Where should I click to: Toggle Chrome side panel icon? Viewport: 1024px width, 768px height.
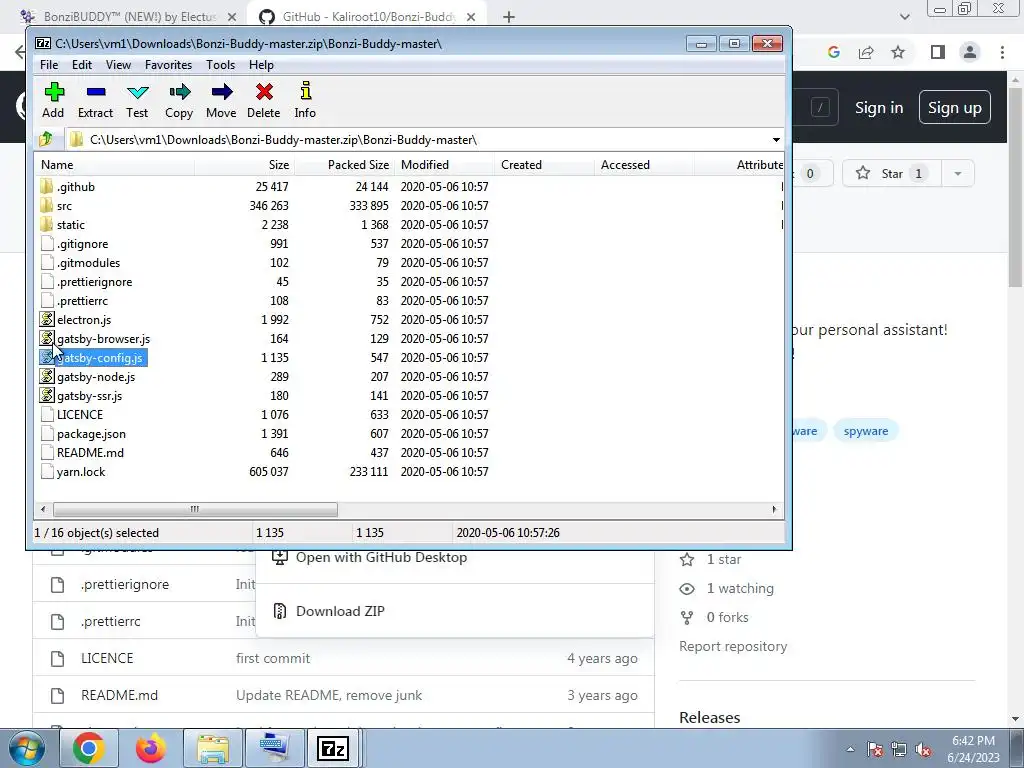pyautogui.click(x=938, y=52)
